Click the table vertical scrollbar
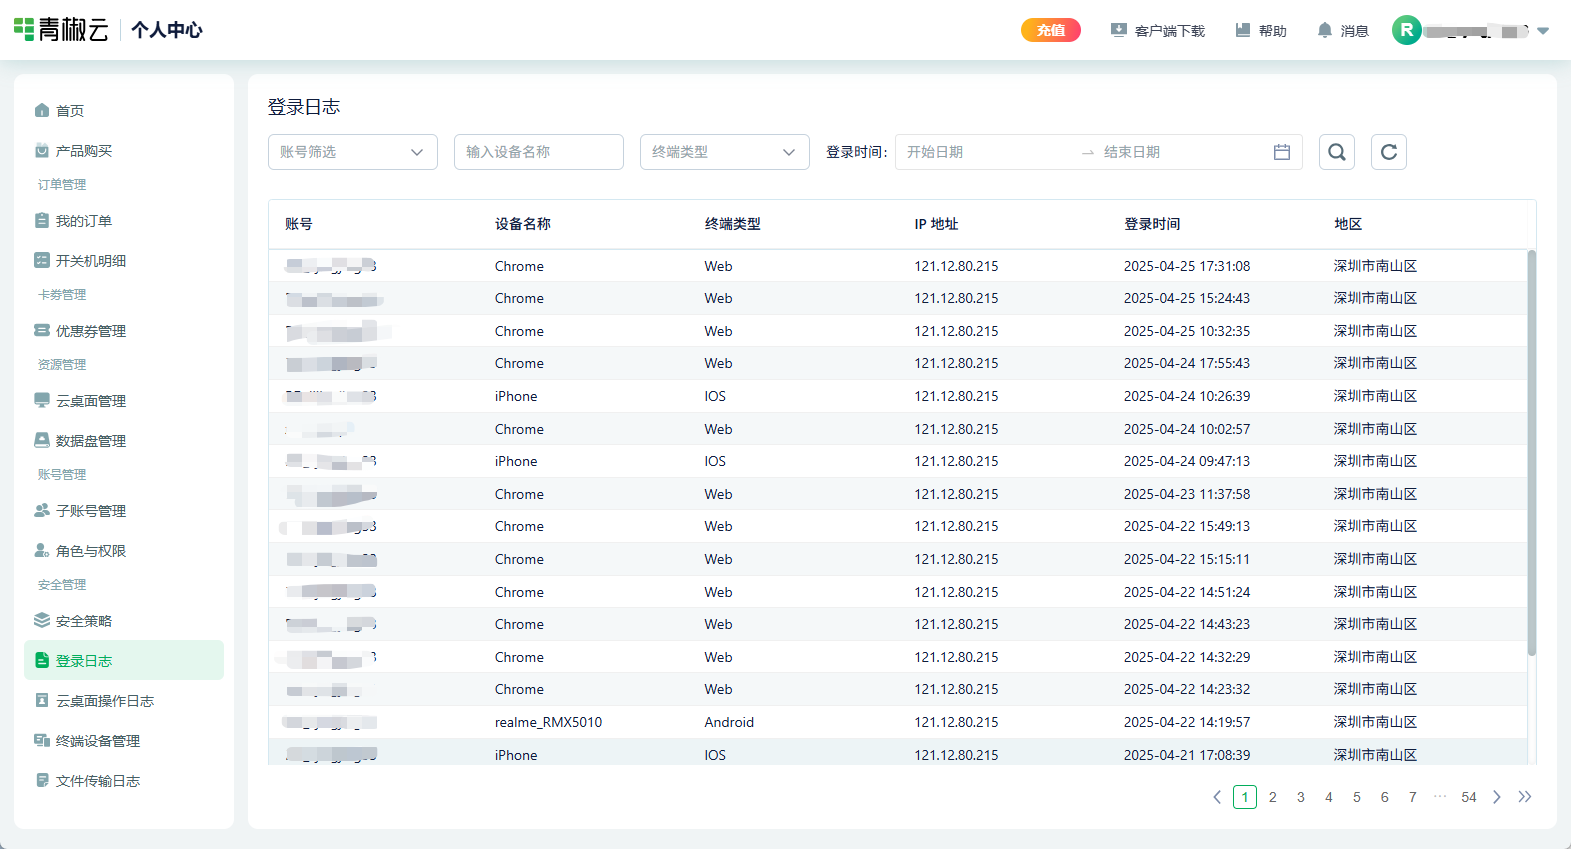1571x849 pixels. click(x=1531, y=452)
